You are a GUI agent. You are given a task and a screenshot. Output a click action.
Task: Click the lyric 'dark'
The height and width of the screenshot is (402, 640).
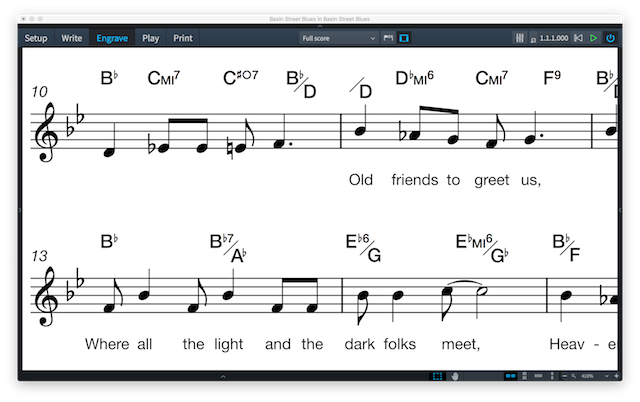[360, 344]
